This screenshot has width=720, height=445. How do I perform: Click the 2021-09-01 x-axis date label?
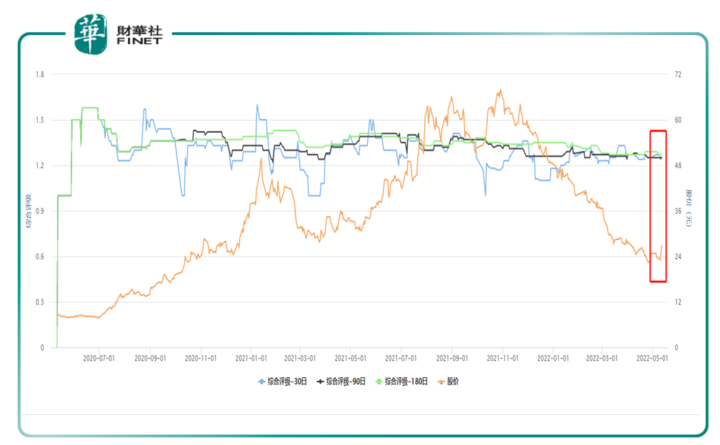(x=451, y=356)
